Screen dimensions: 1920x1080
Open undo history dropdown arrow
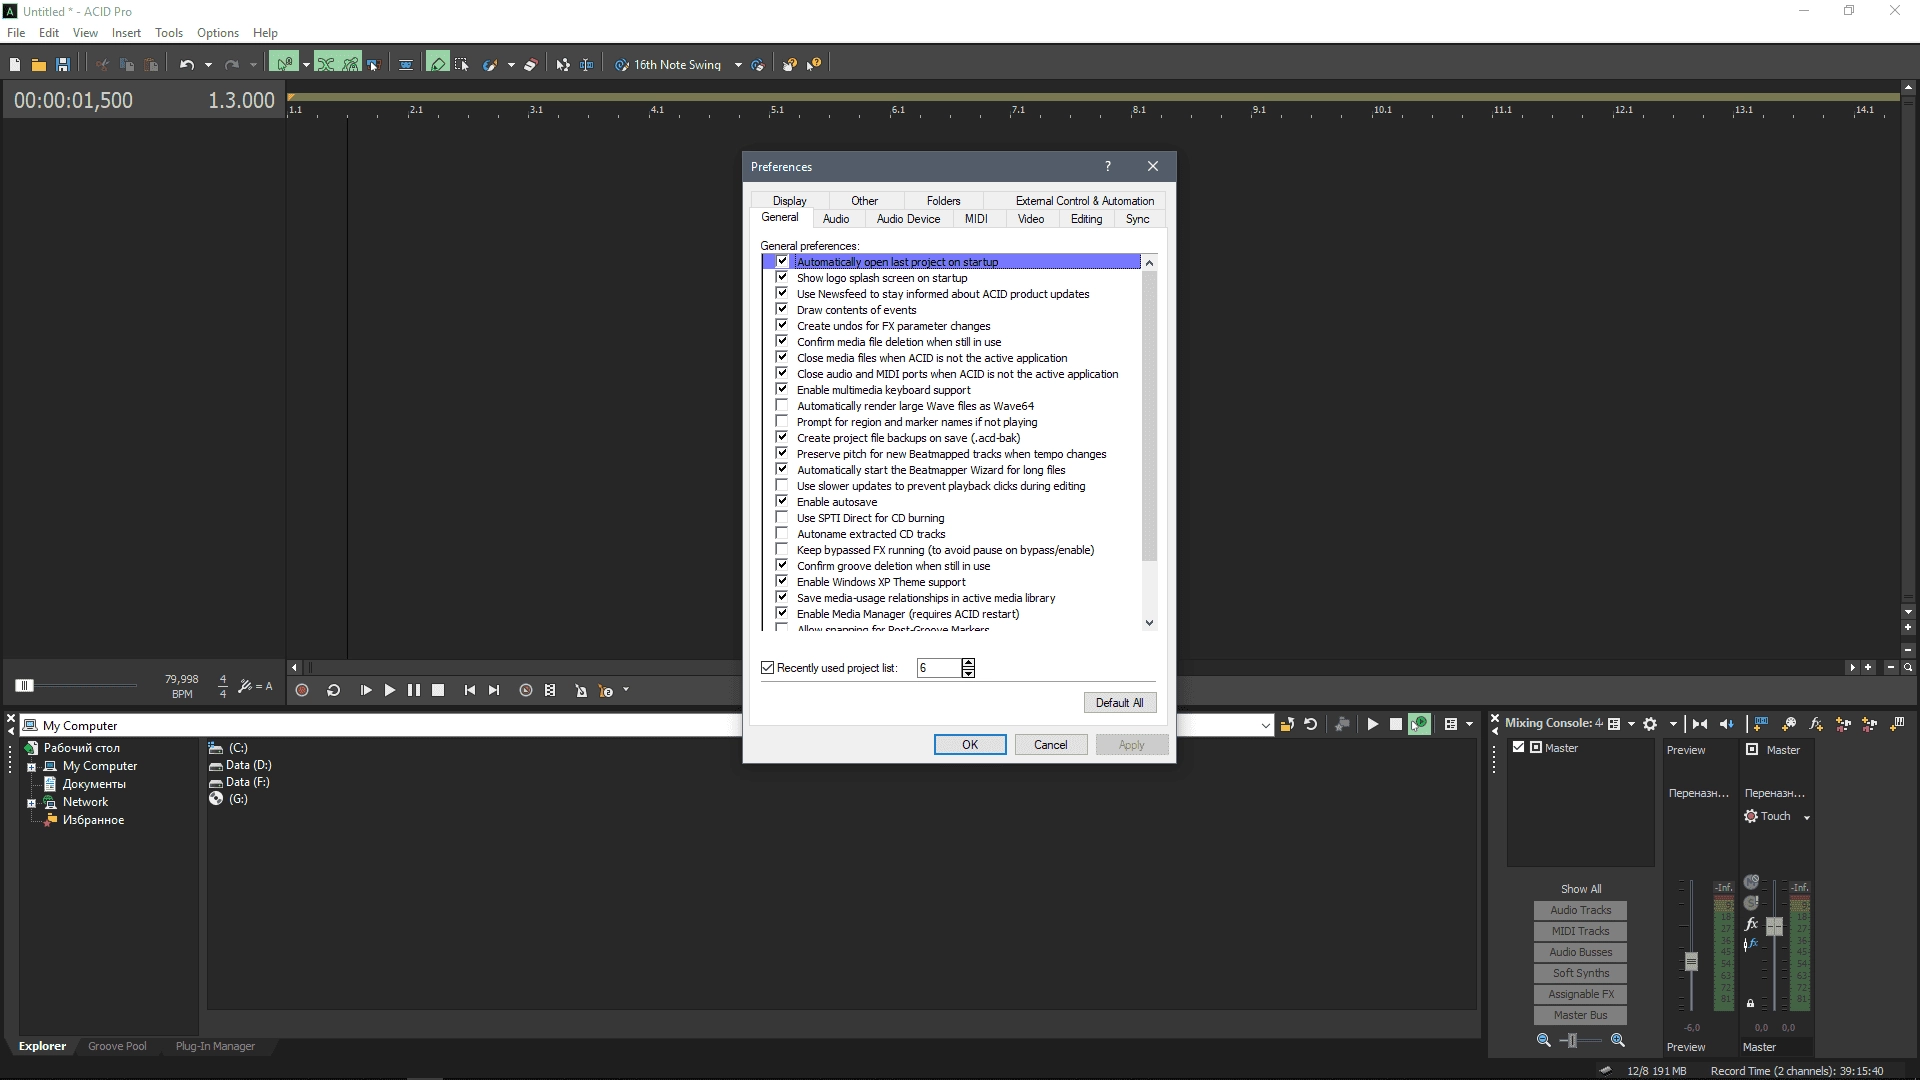coord(208,65)
